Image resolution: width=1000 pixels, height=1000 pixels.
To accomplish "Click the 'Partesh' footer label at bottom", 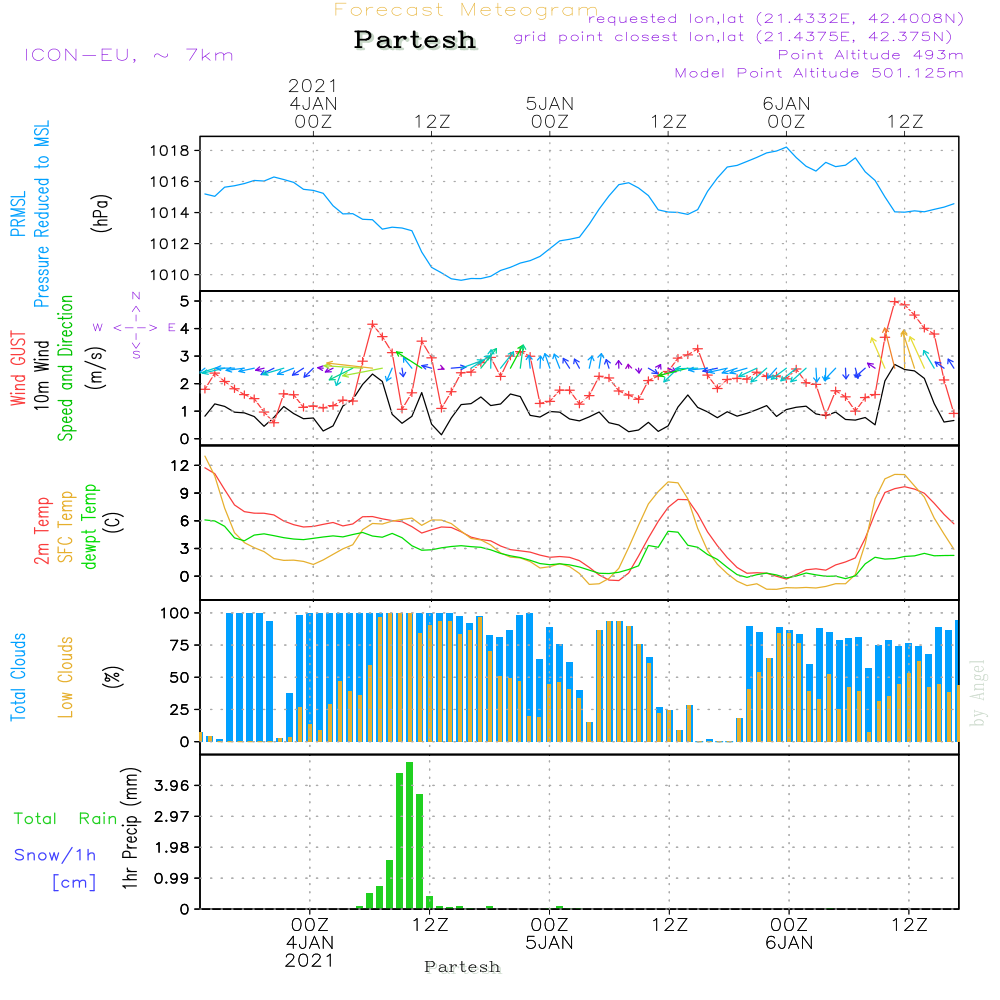I will click(x=462, y=967).
